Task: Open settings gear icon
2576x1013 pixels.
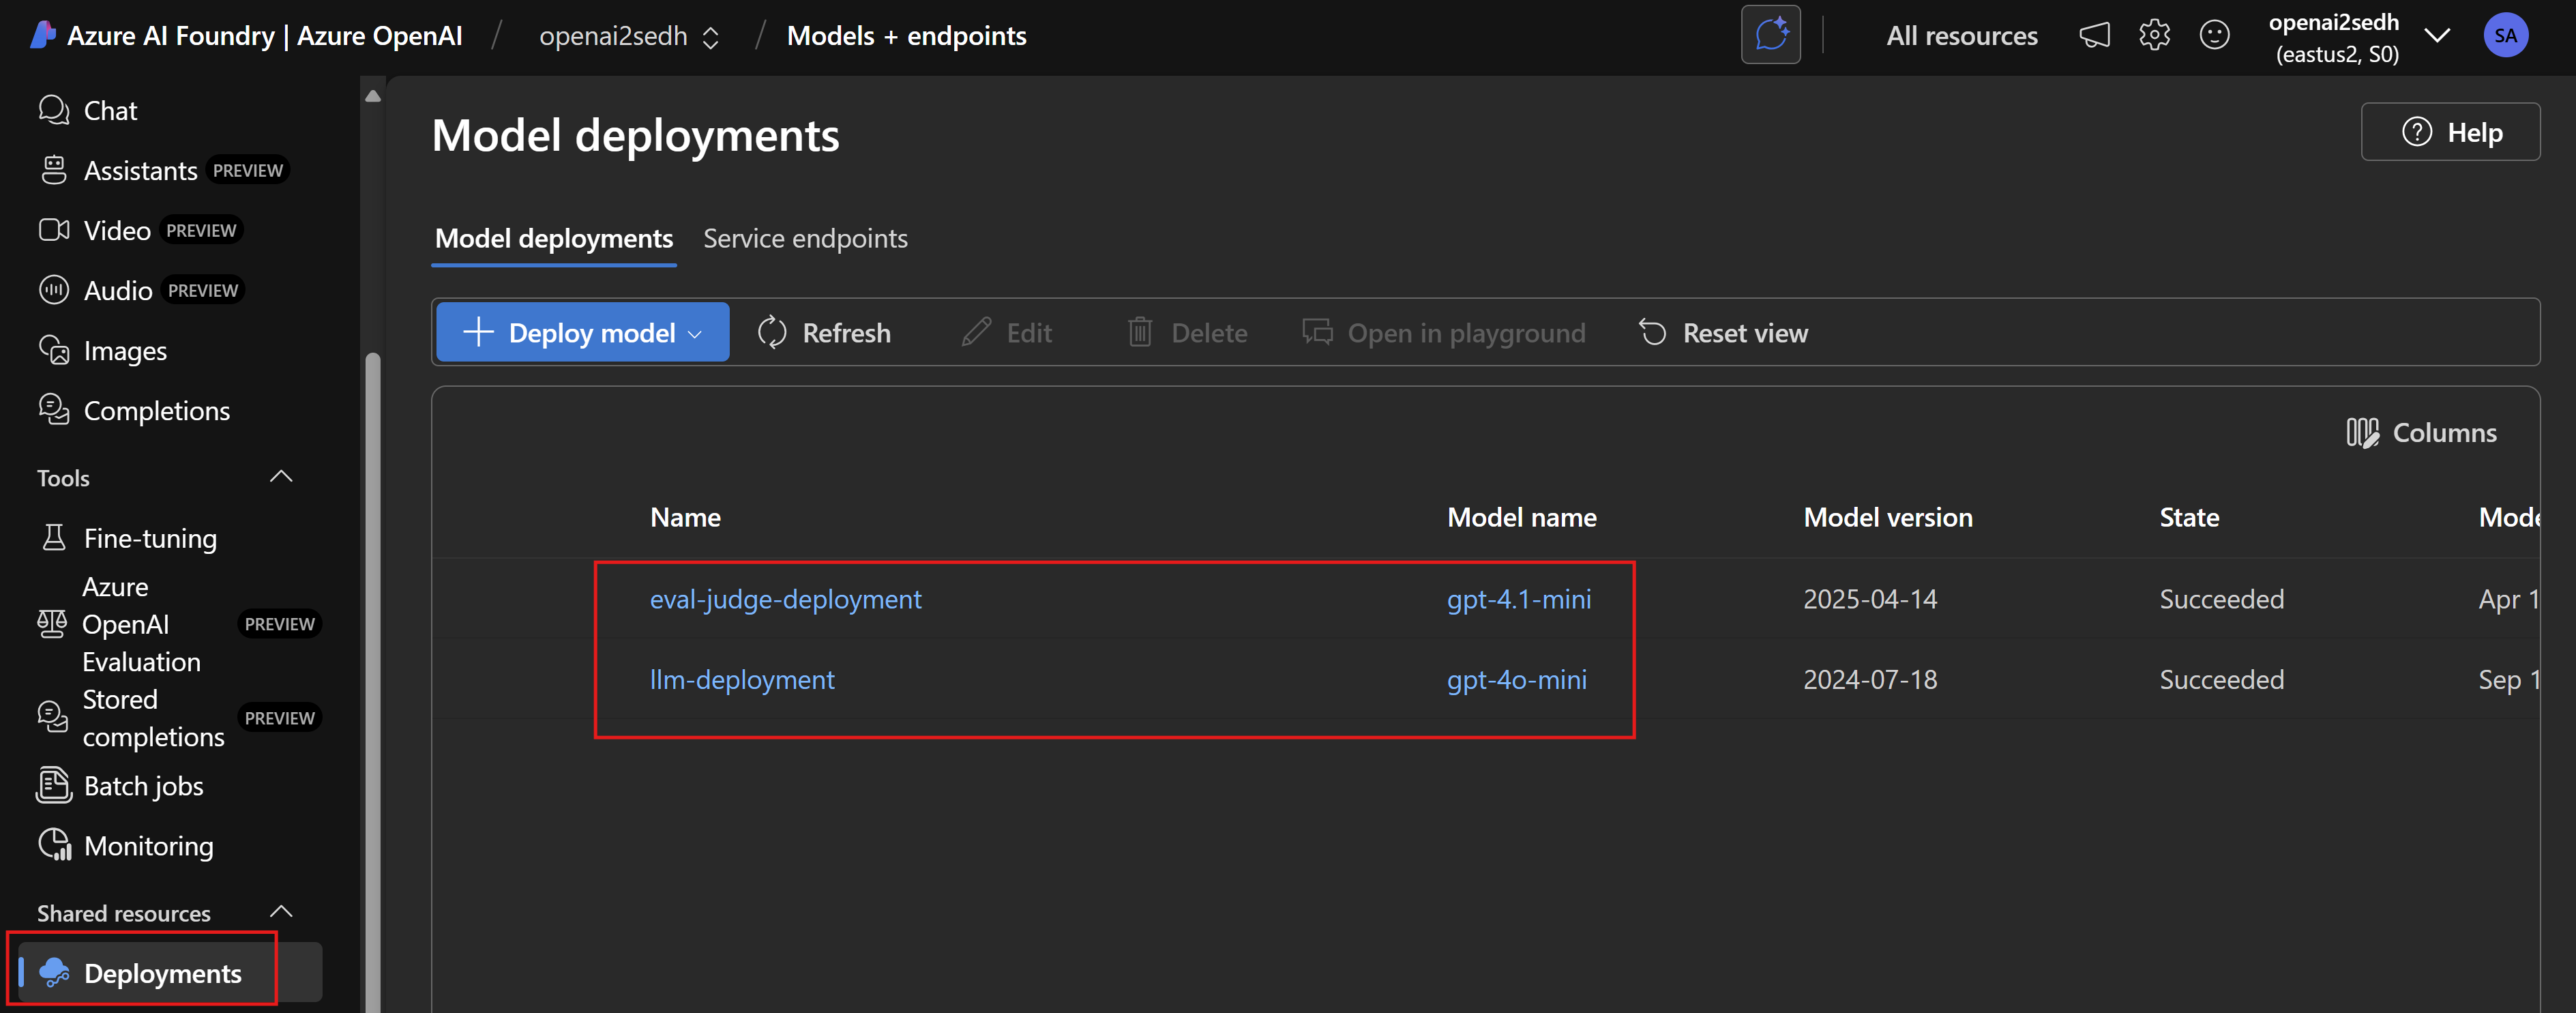Action: coord(2154,35)
